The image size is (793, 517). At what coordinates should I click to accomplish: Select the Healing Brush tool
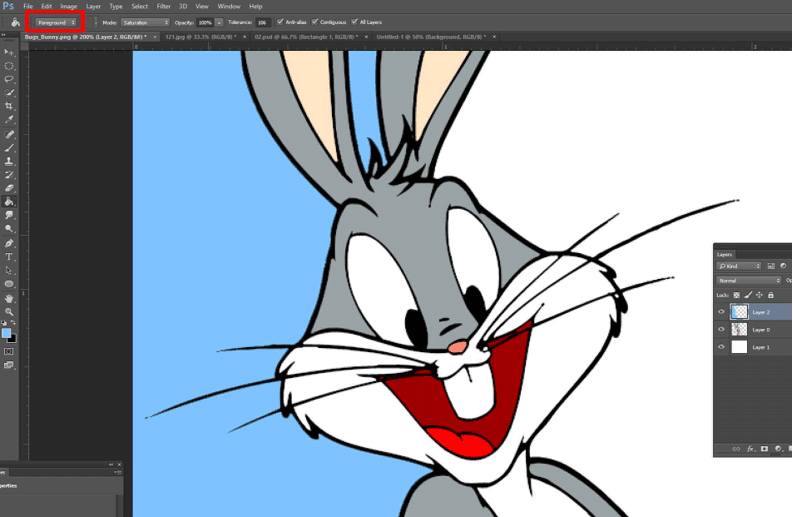(9, 135)
